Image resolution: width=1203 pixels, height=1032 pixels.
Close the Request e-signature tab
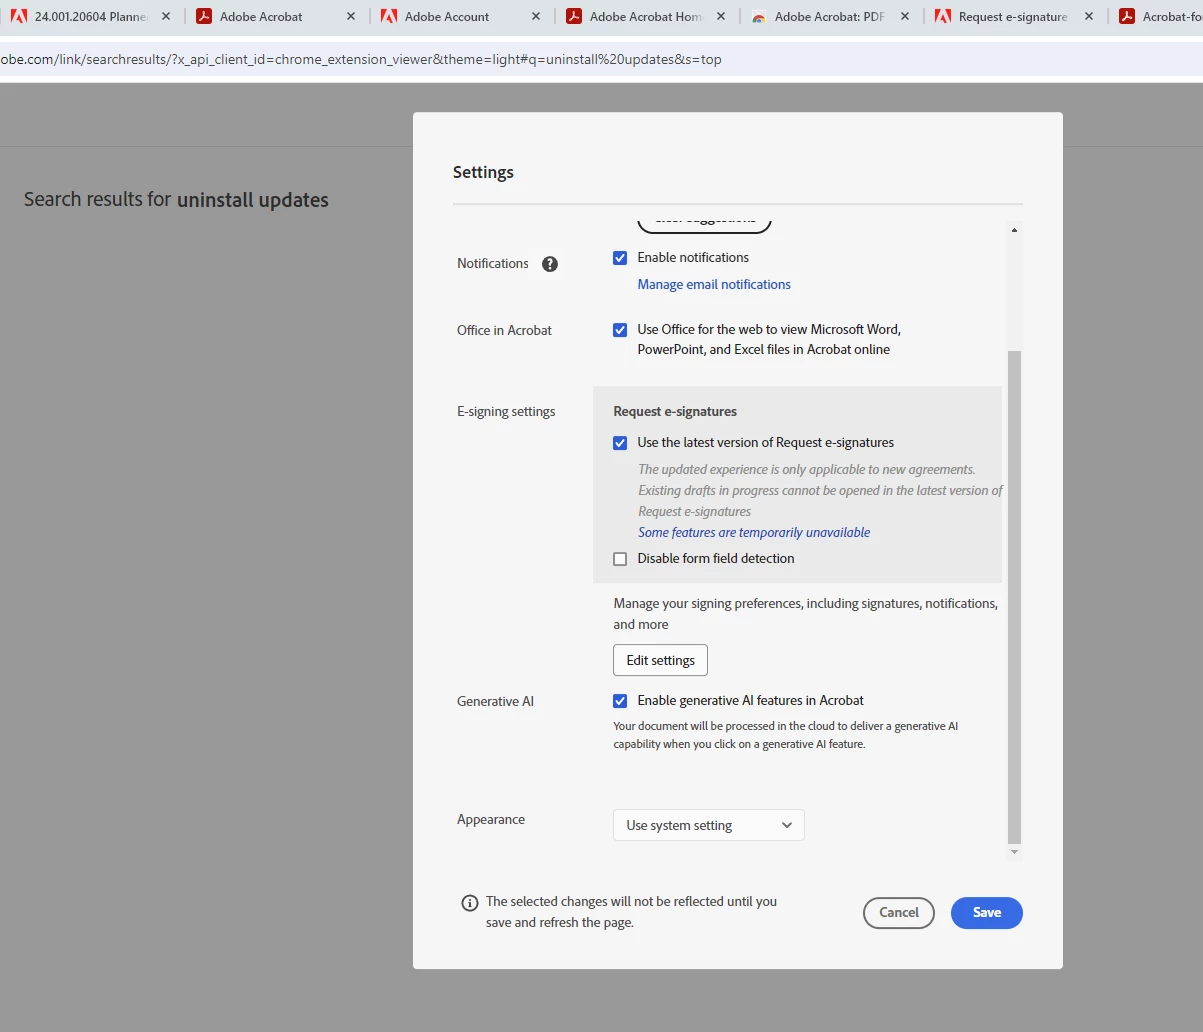click(x=1089, y=17)
